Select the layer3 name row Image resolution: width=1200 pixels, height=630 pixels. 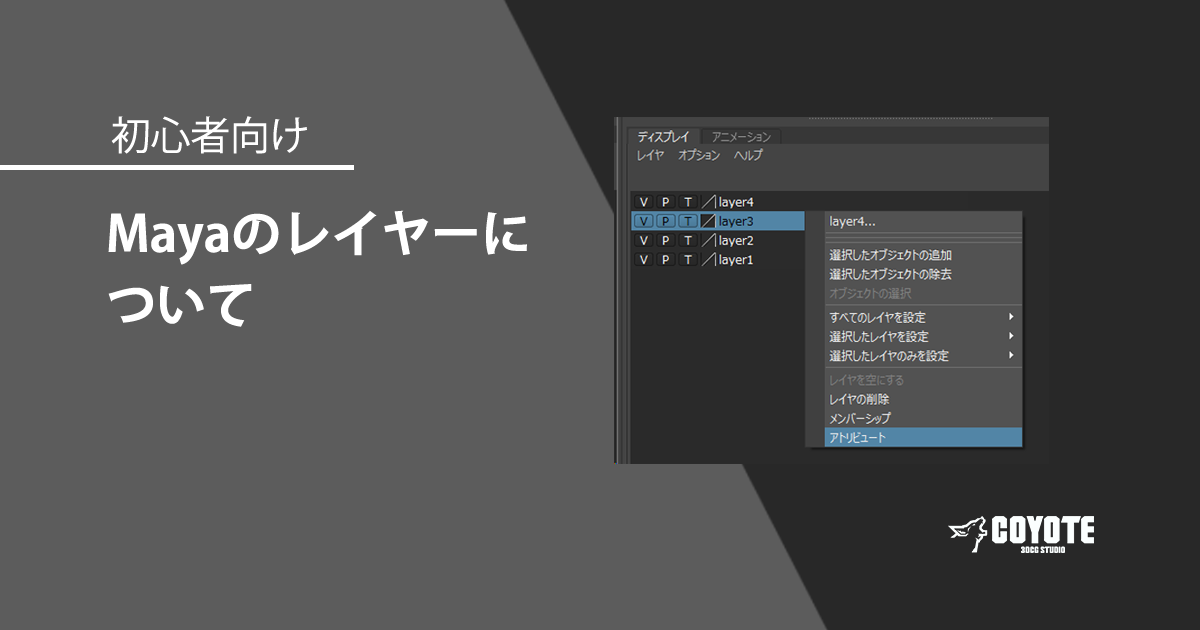coord(736,221)
